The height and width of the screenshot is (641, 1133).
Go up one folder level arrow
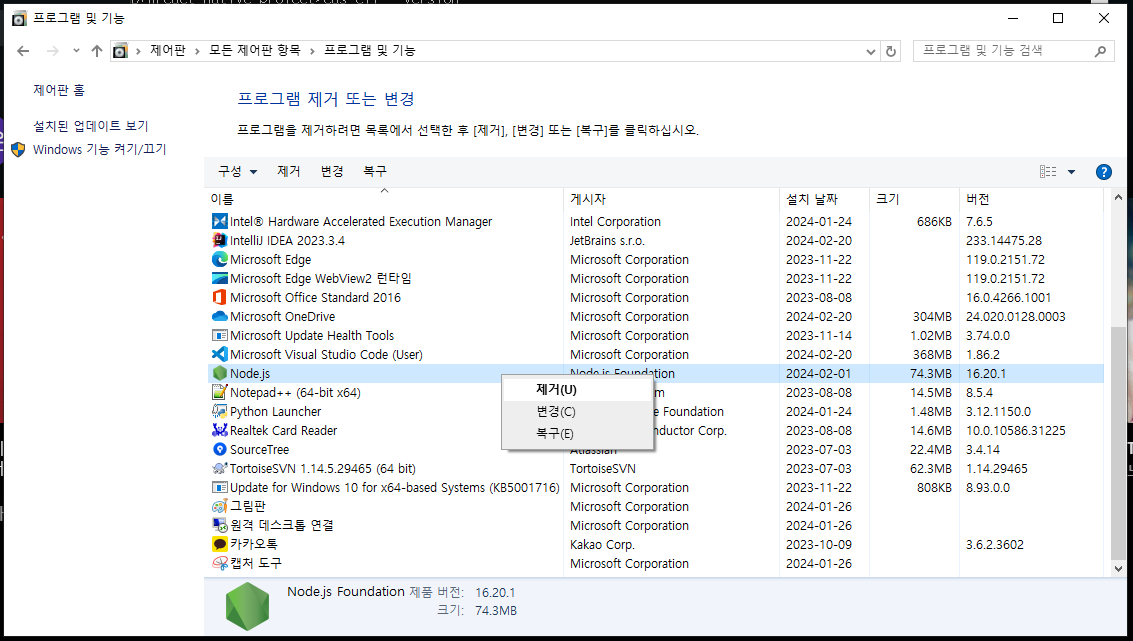(x=97, y=51)
